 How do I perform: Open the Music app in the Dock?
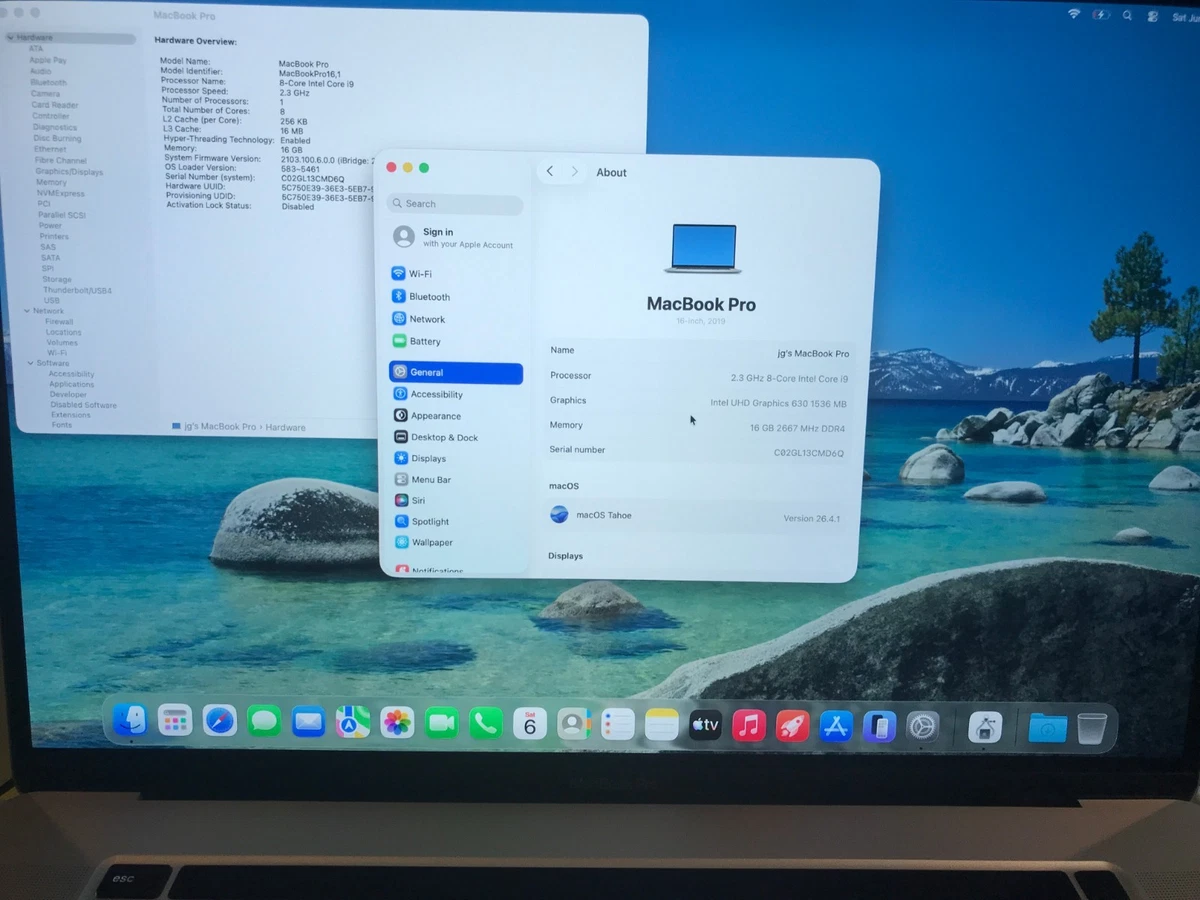[x=749, y=725]
